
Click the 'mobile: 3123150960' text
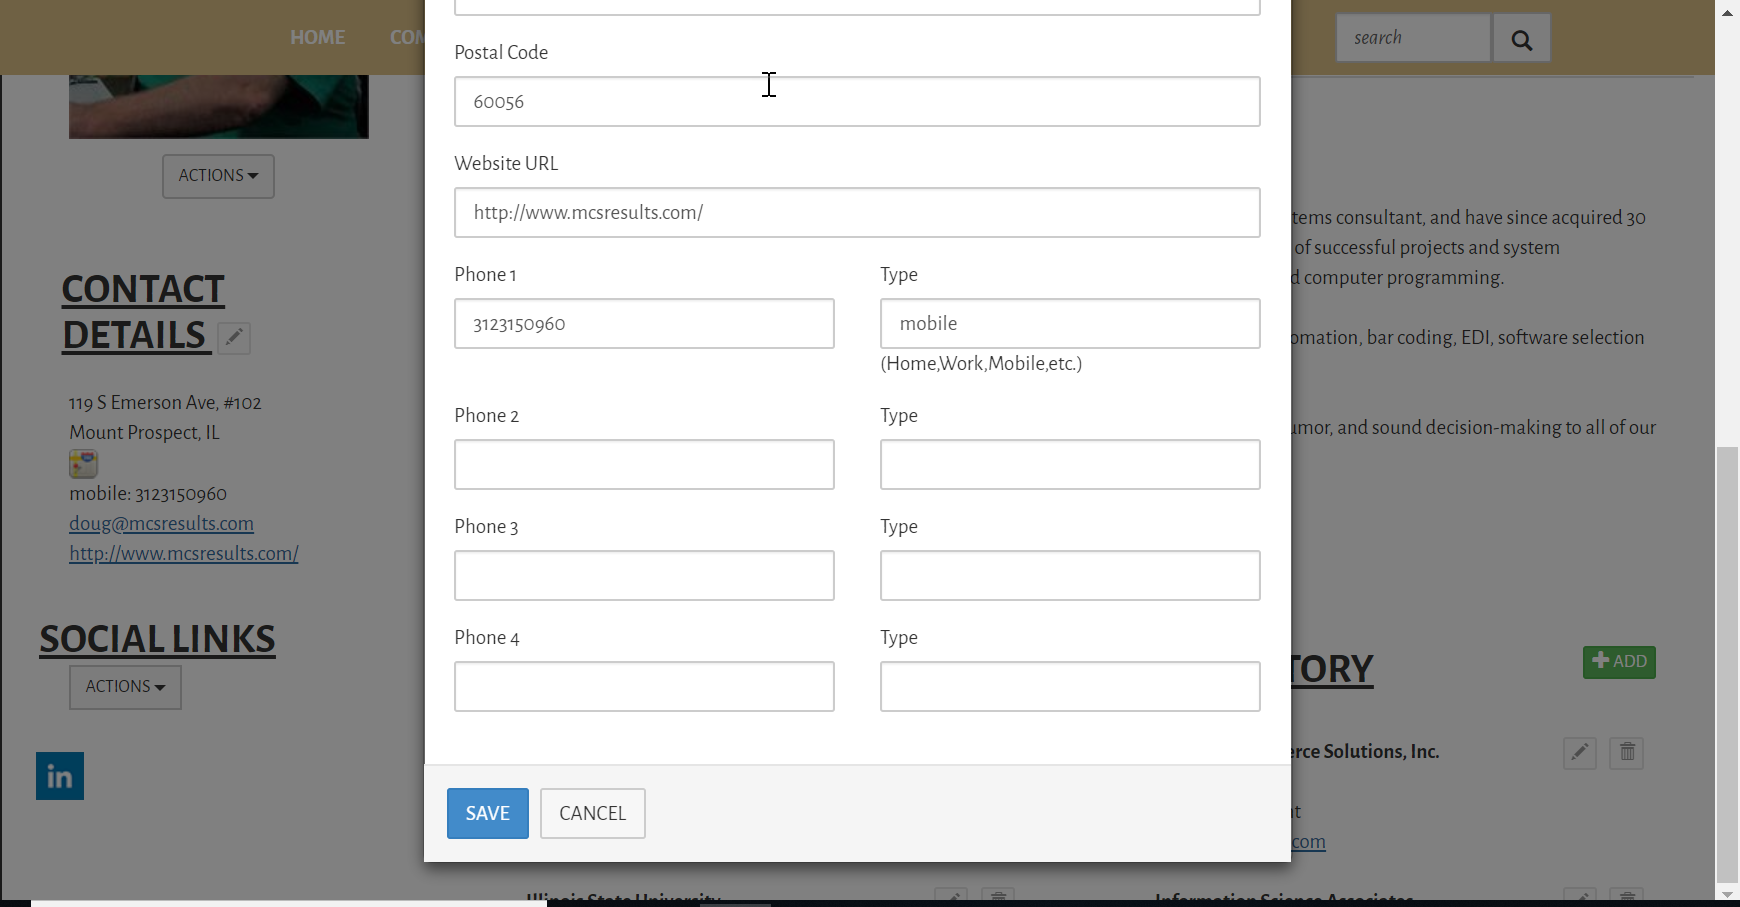click(148, 493)
